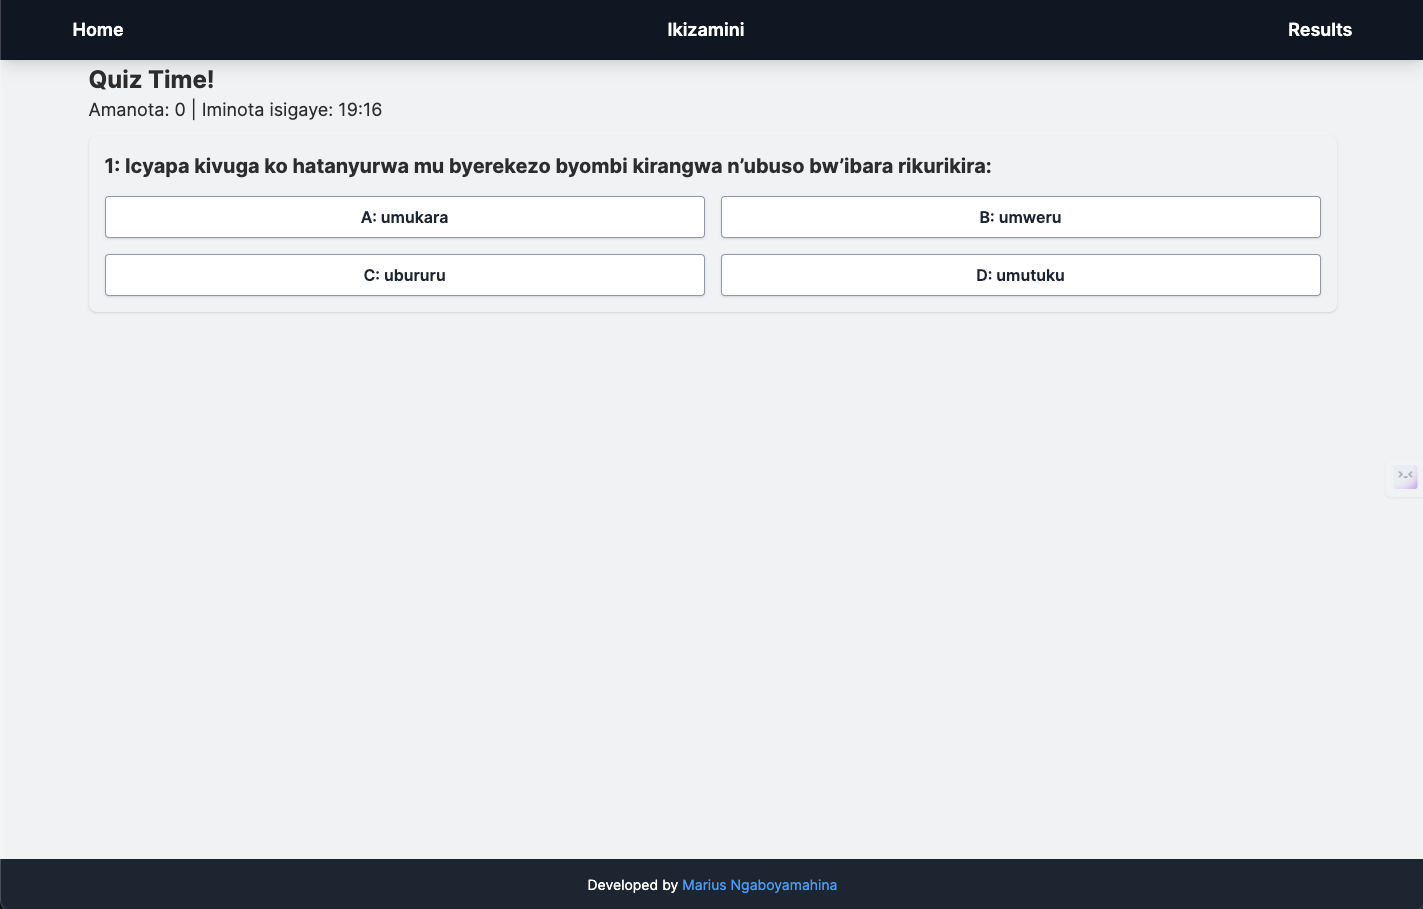Select answer A: umukara
The width and height of the screenshot is (1423, 909).
coord(404,217)
